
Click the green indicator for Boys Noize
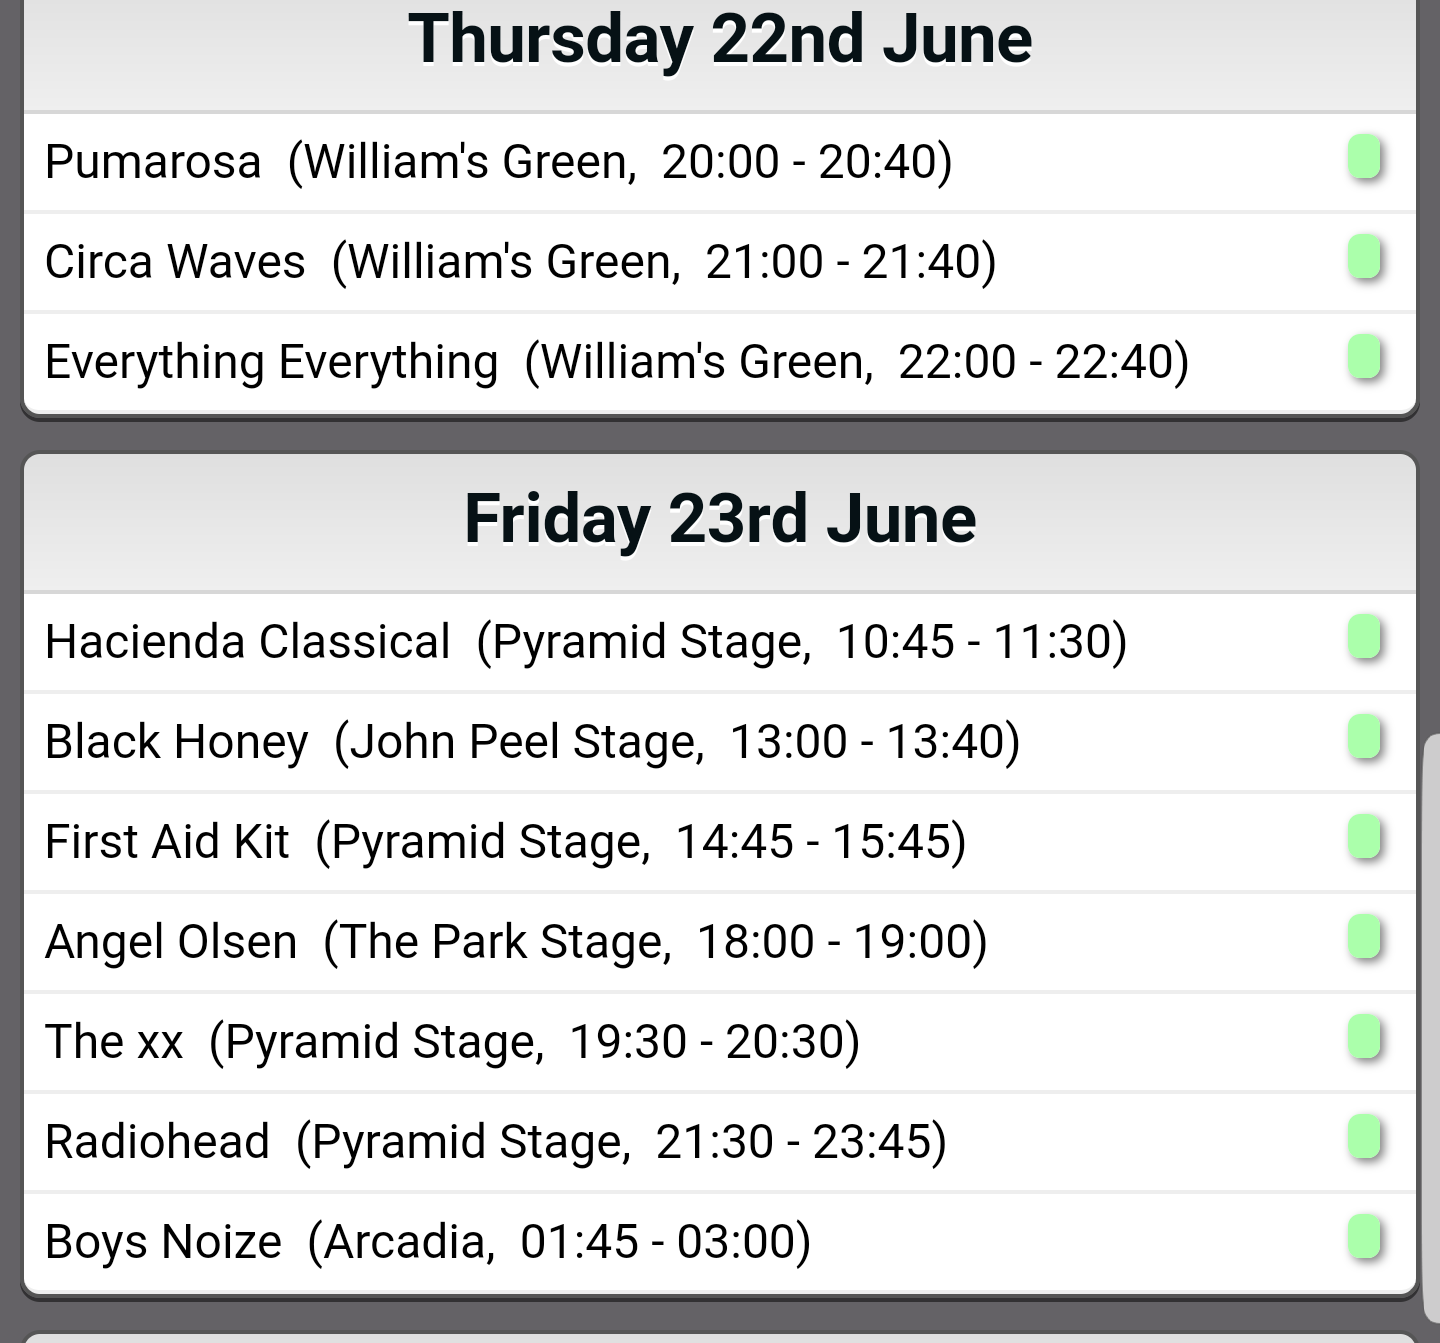[1364, 1238]
